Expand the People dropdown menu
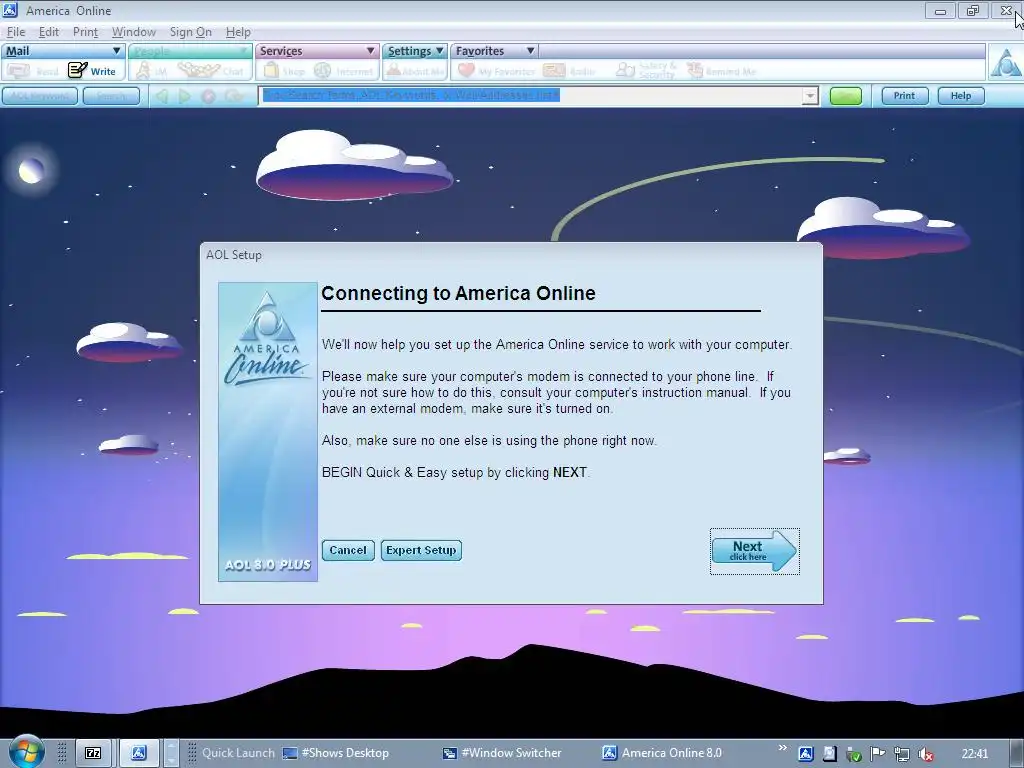The image size is (1024, 768). pos(244,51)
